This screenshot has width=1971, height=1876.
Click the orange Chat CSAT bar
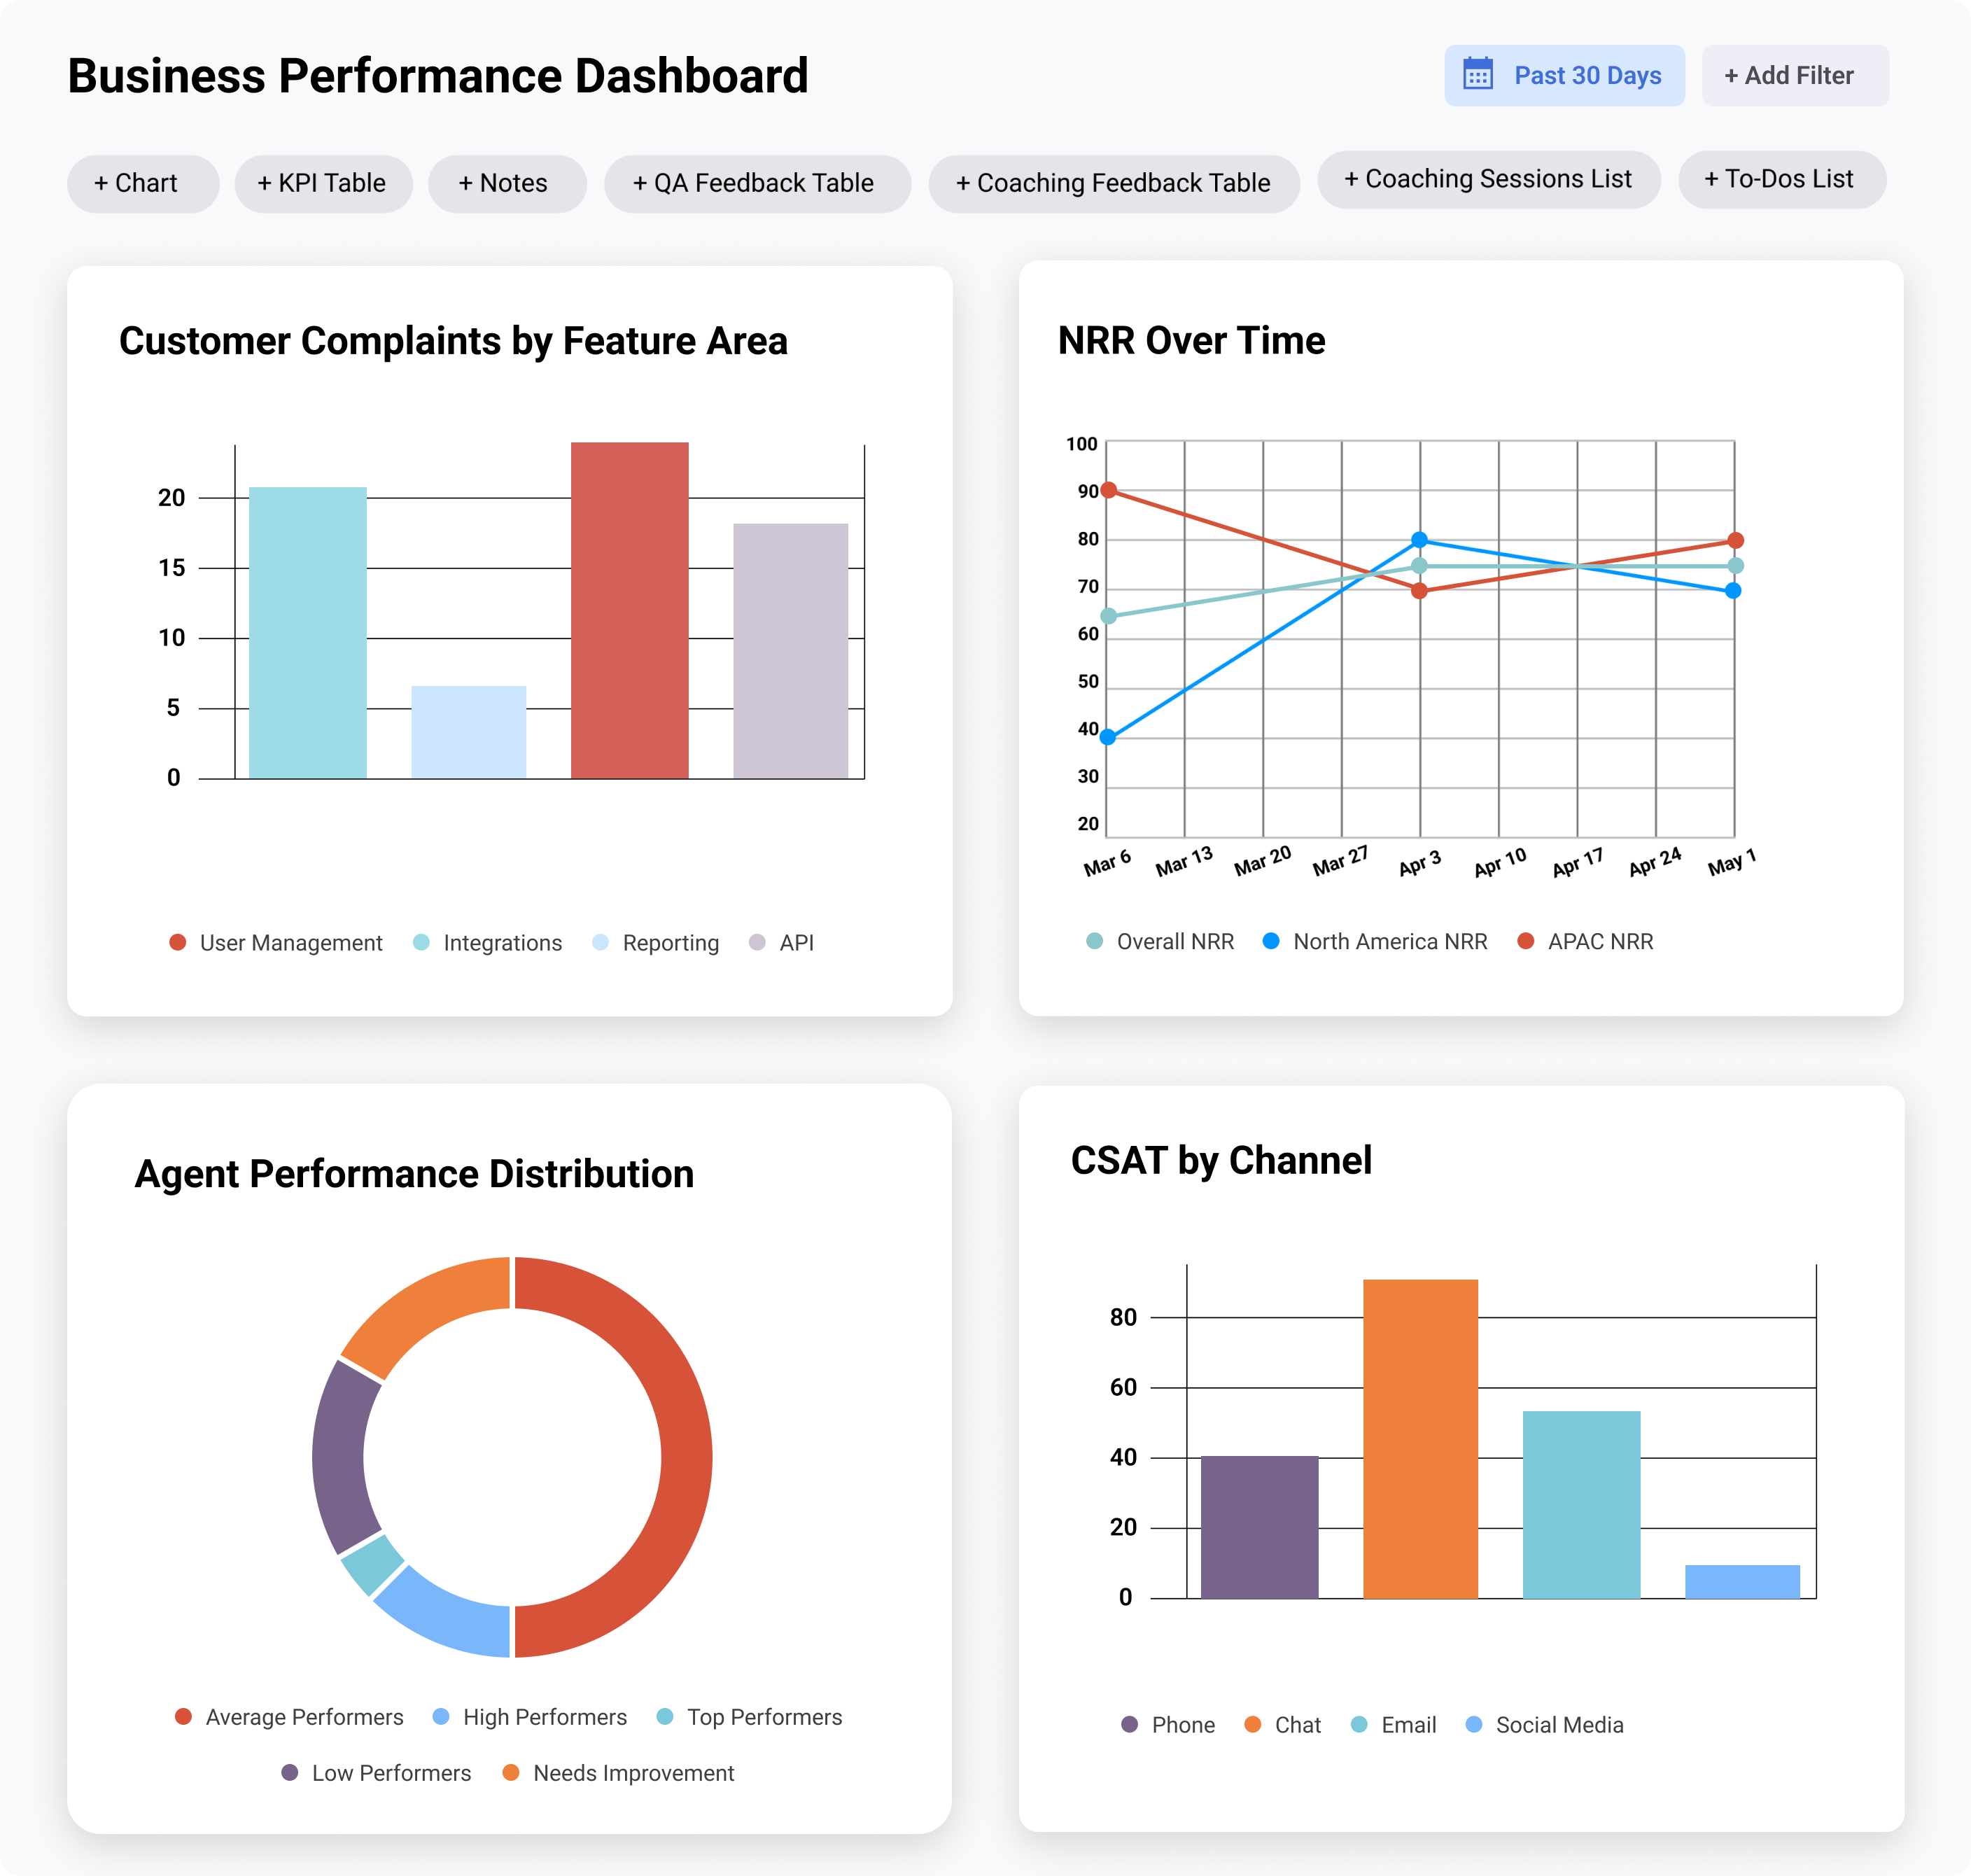coord(1420,1438)
